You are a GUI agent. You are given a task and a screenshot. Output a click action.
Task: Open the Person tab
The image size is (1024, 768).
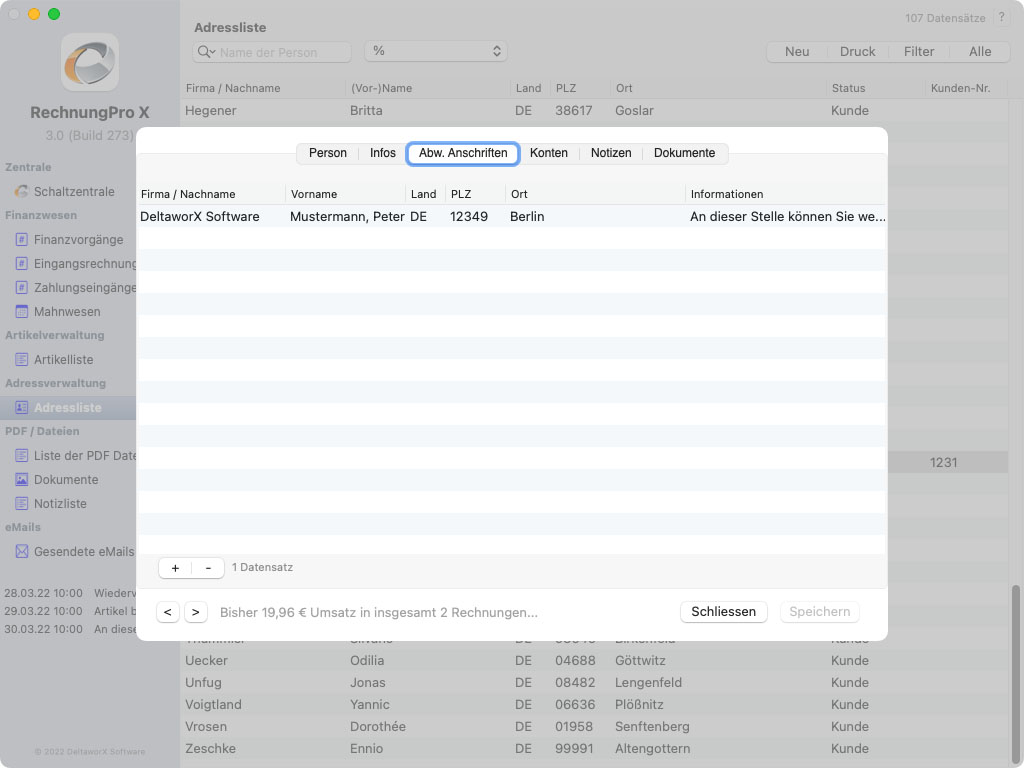coord(327,153)
